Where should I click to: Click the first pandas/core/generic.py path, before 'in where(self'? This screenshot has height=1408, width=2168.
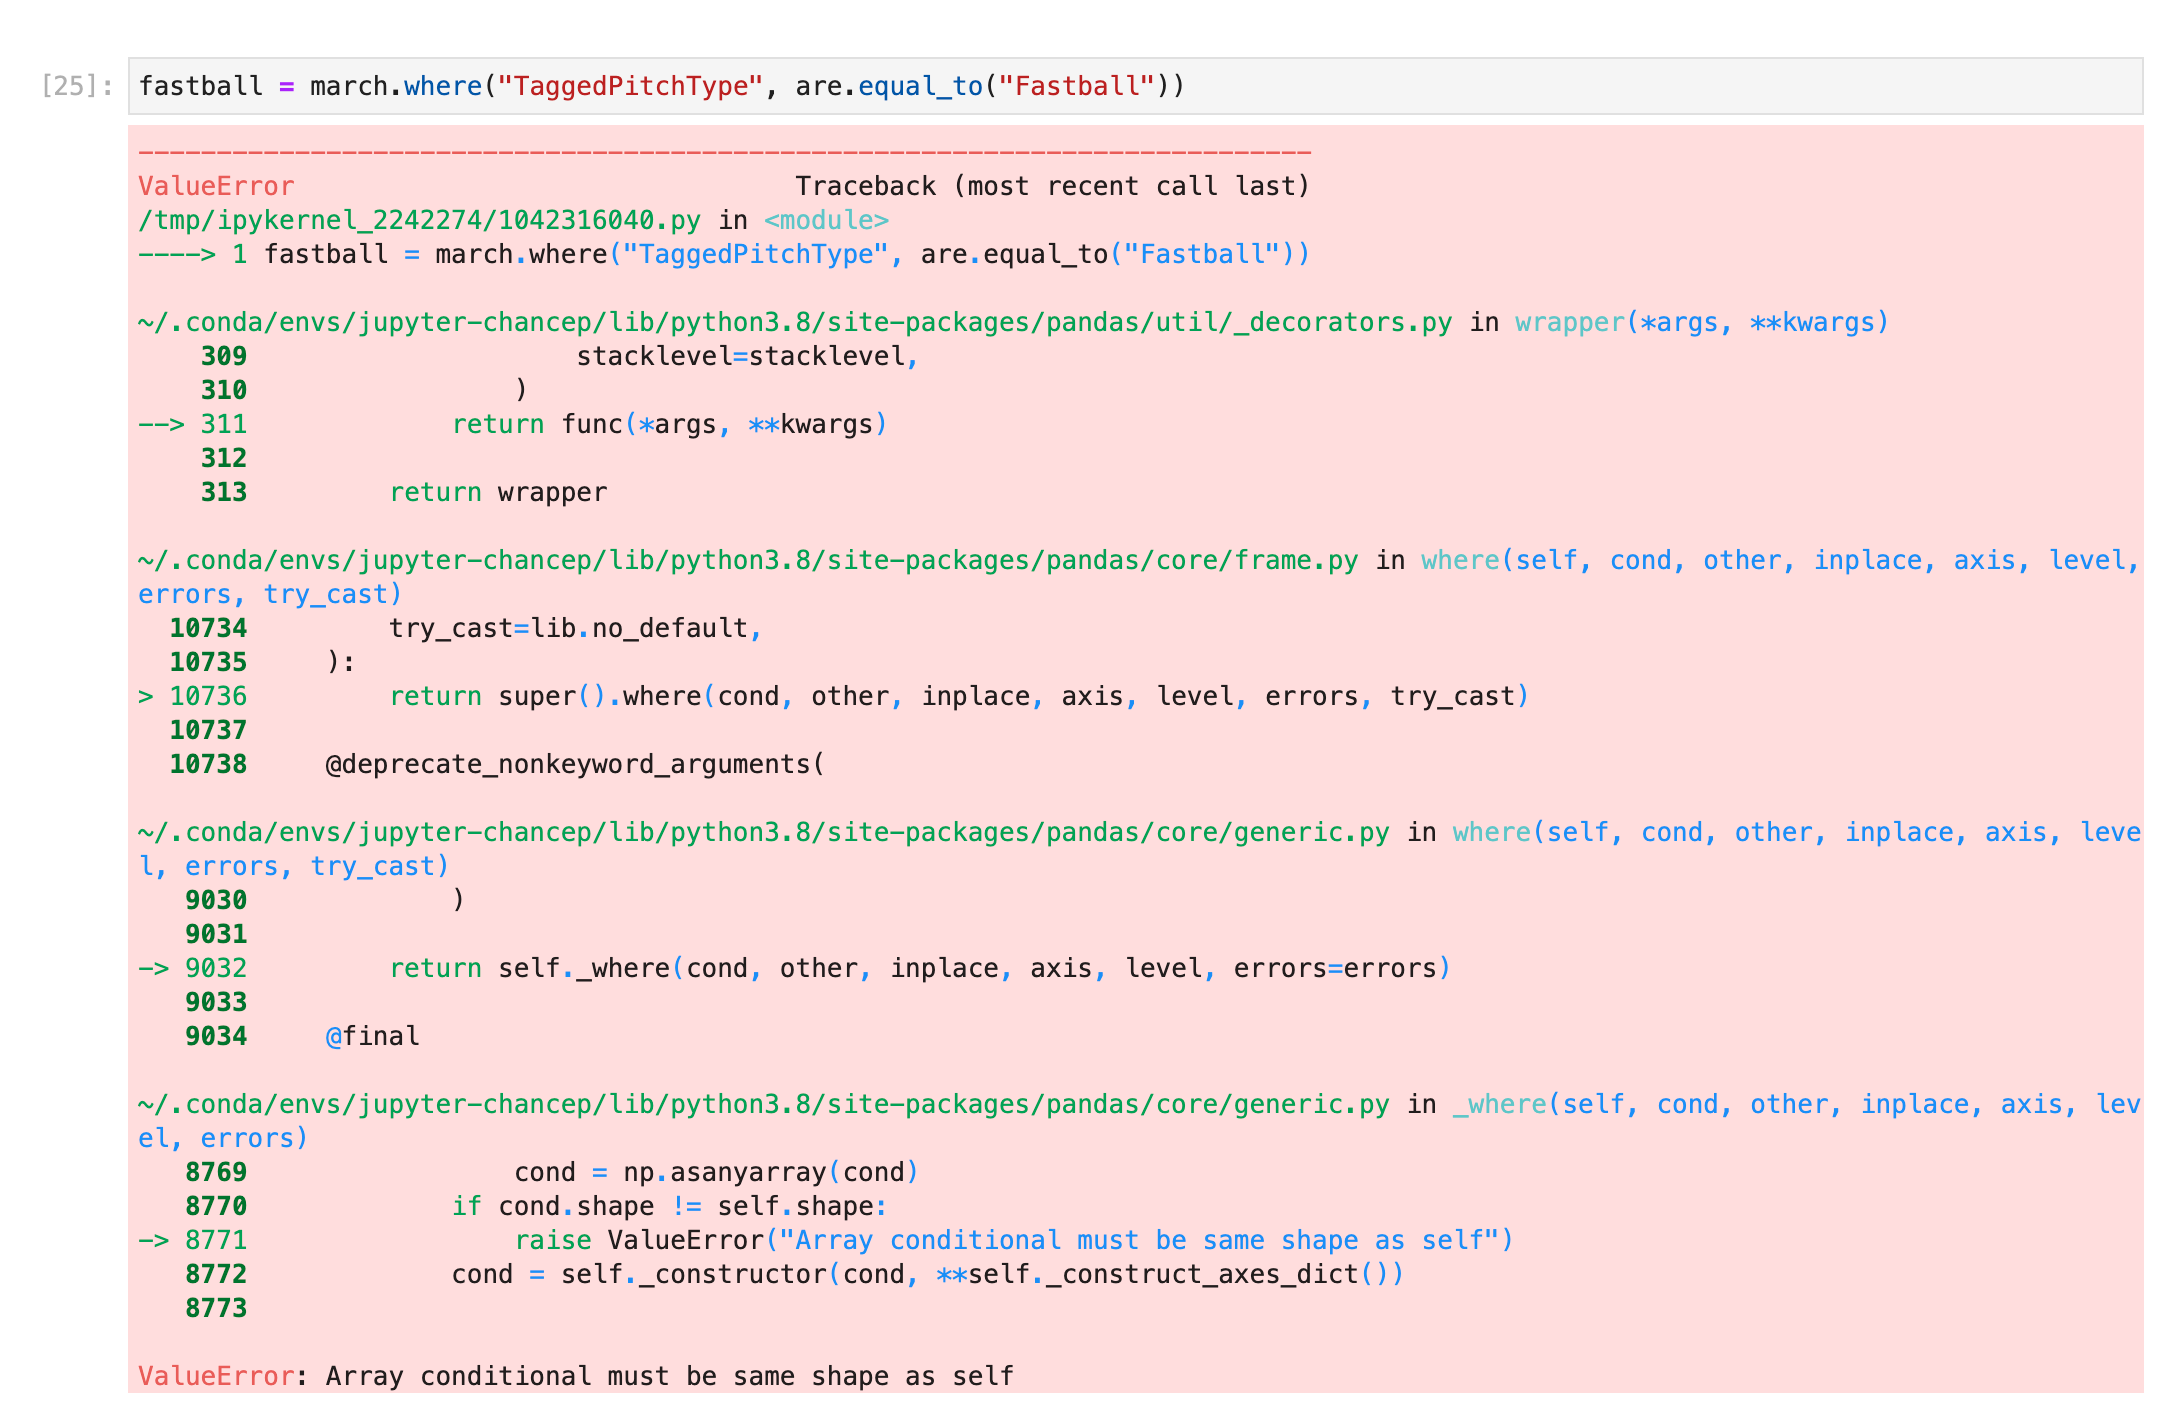point(764,832)
